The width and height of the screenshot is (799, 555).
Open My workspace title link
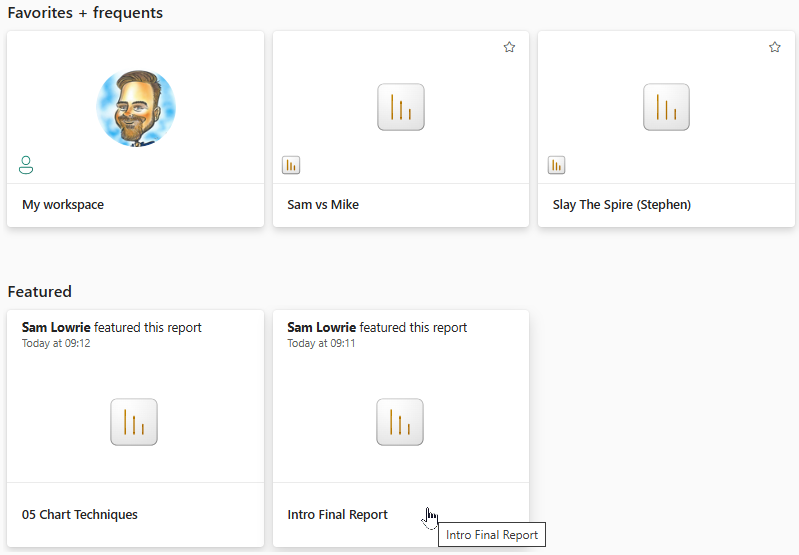coord(63,205)
